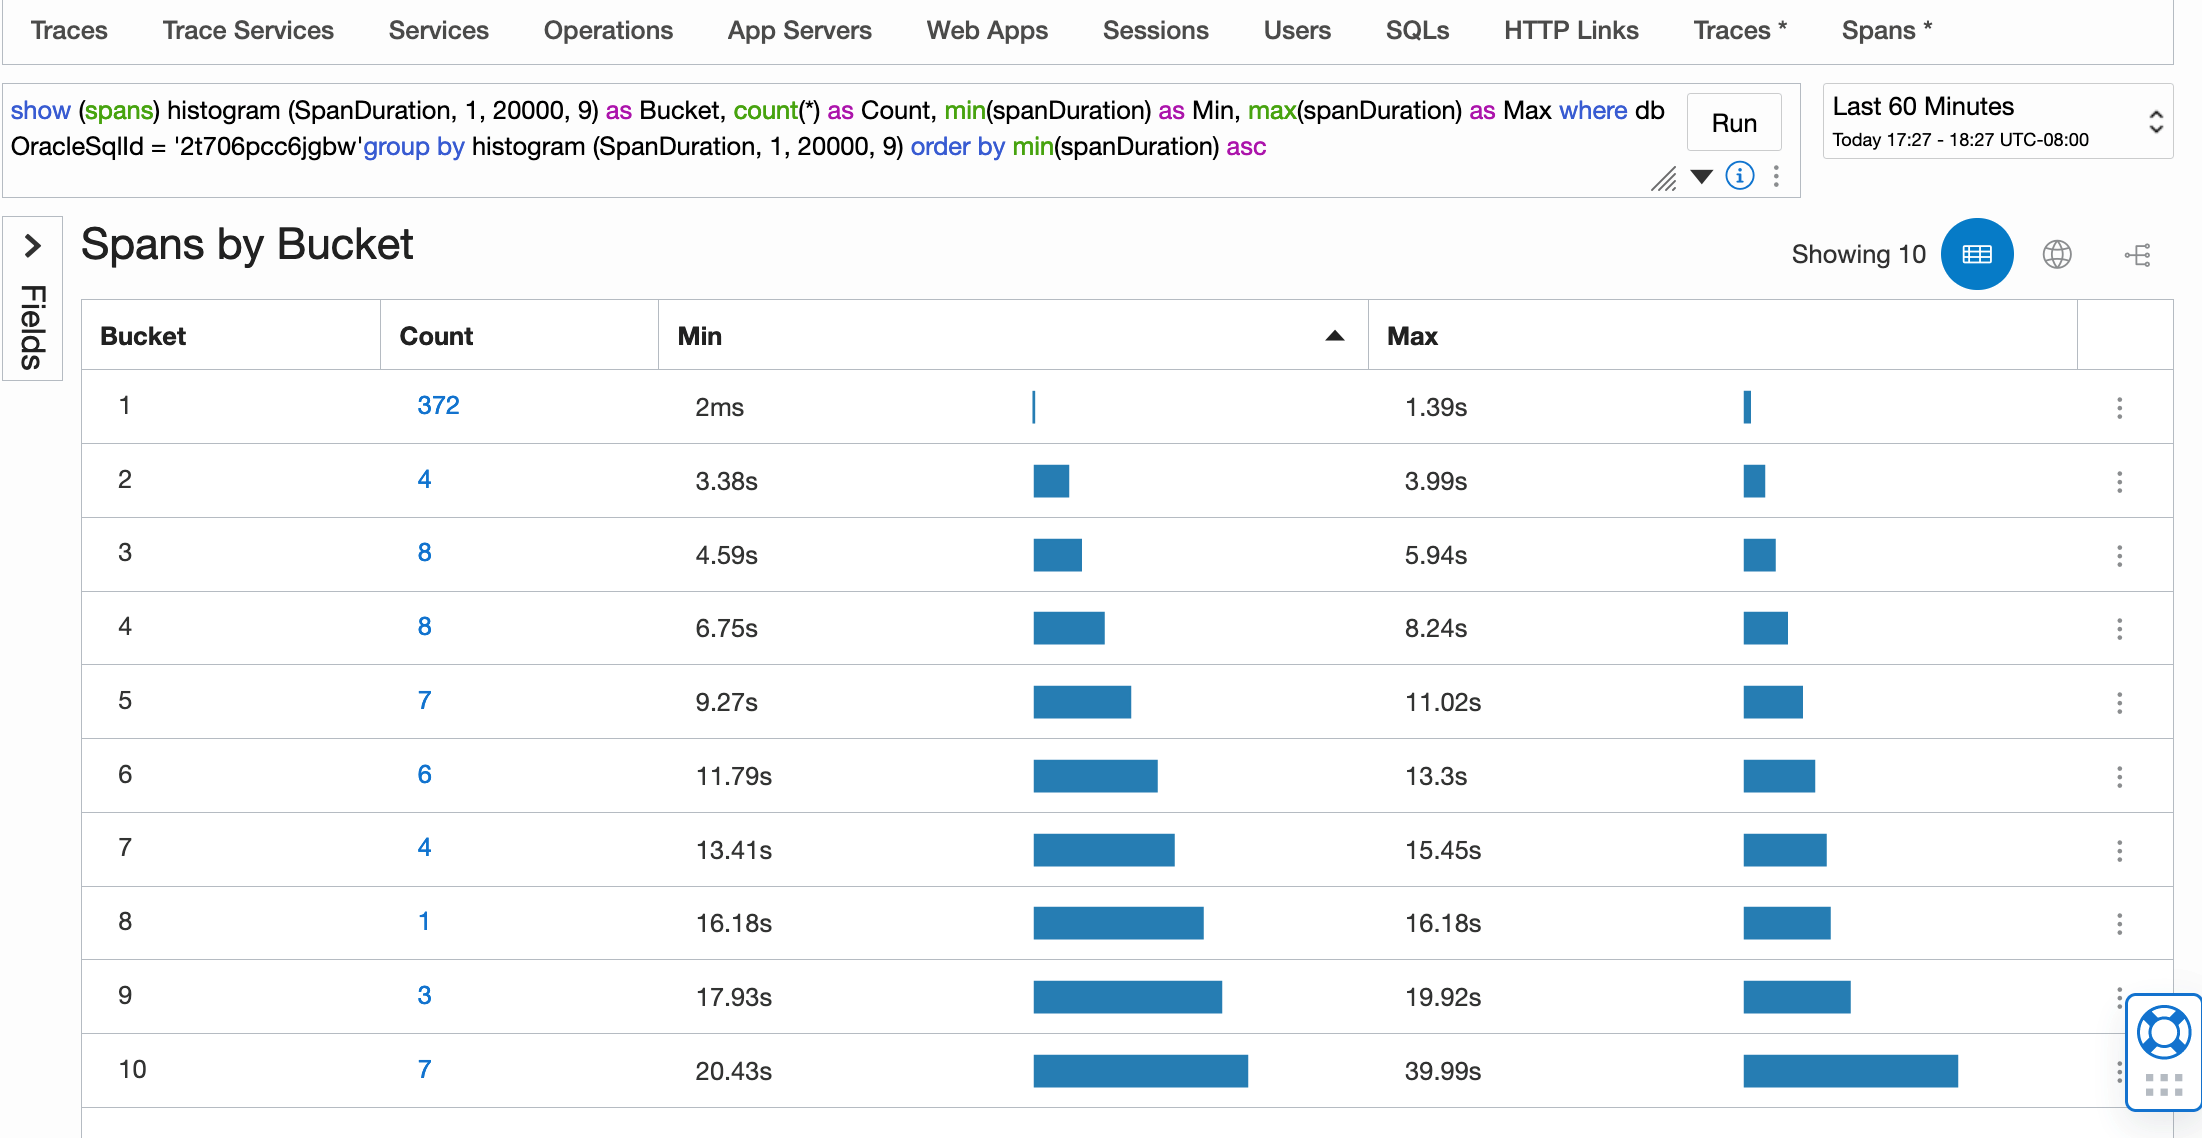Open row actions menu for bucket 1
Screen dimensions: 2202x1138
coord(2119,407)
